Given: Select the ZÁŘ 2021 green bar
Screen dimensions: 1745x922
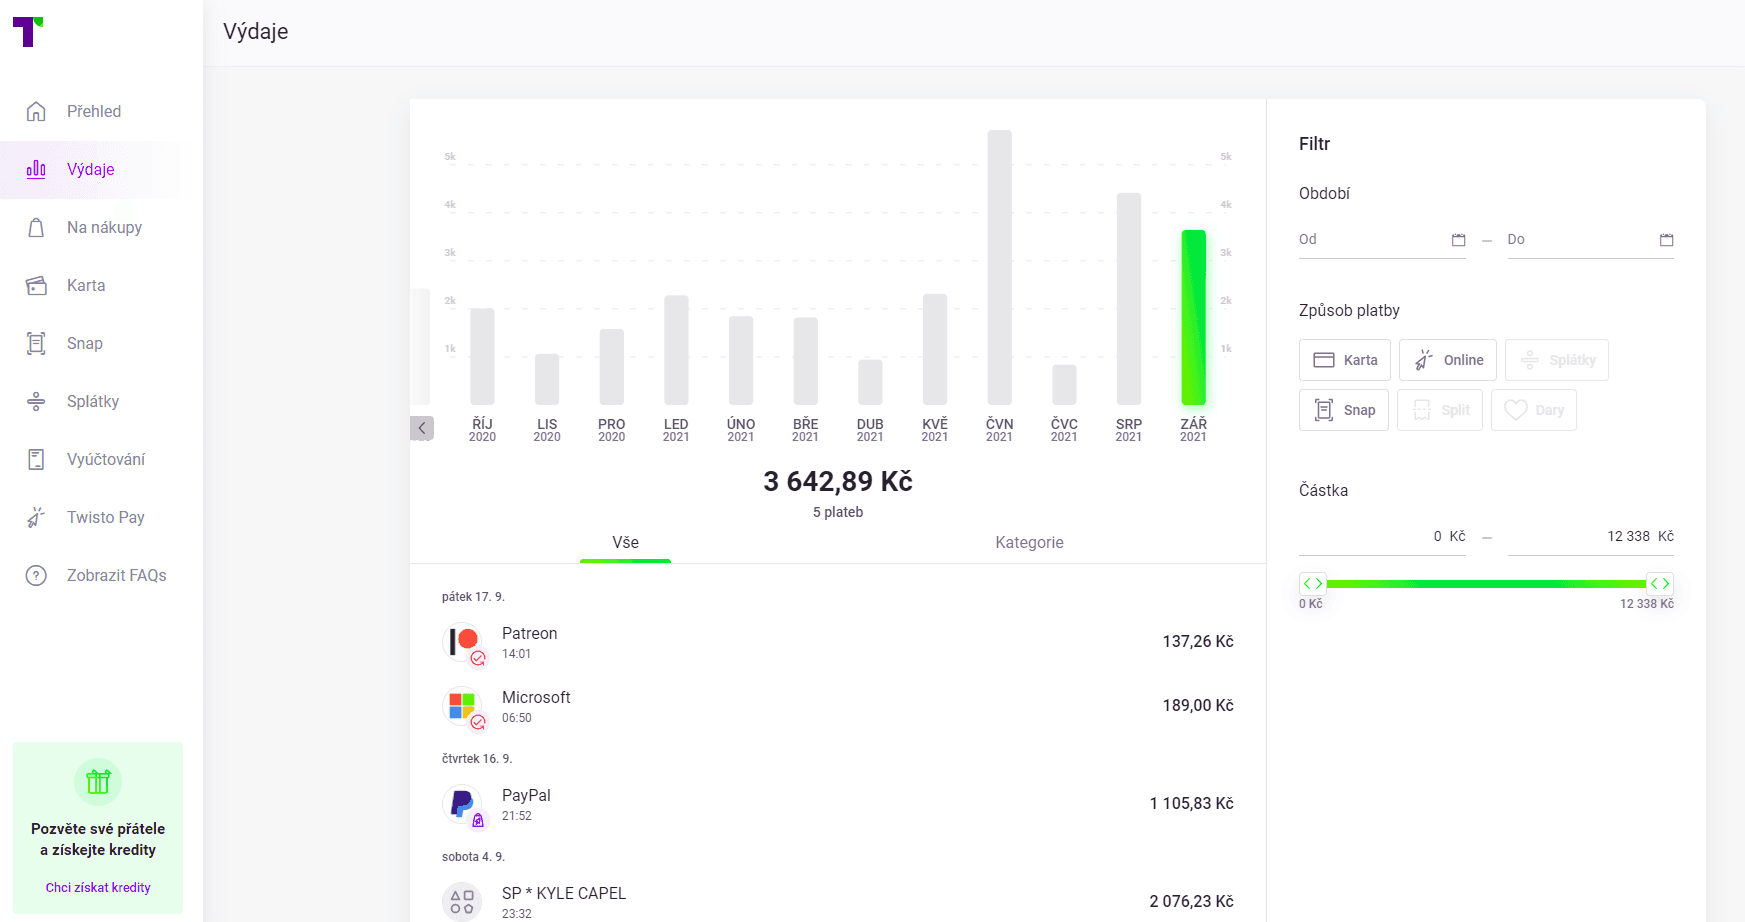Looking at the screenshot, I should 1193,317.
